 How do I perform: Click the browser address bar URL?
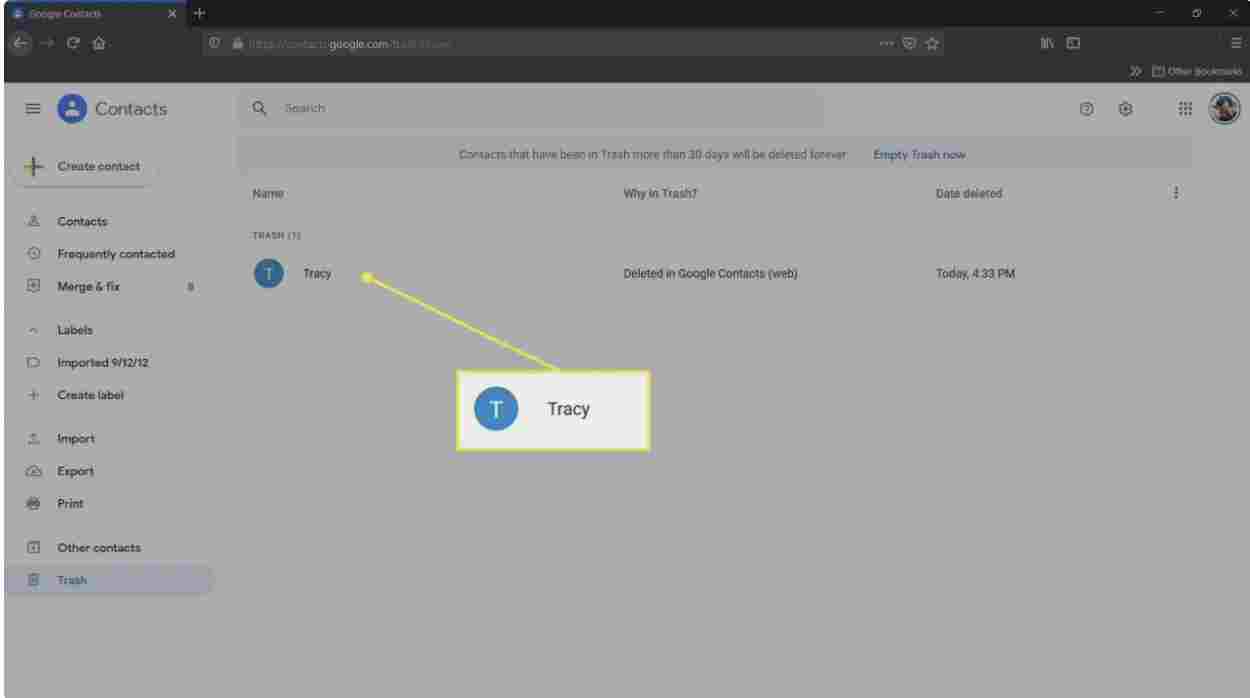pyautogui.click(x=350, y=44)
